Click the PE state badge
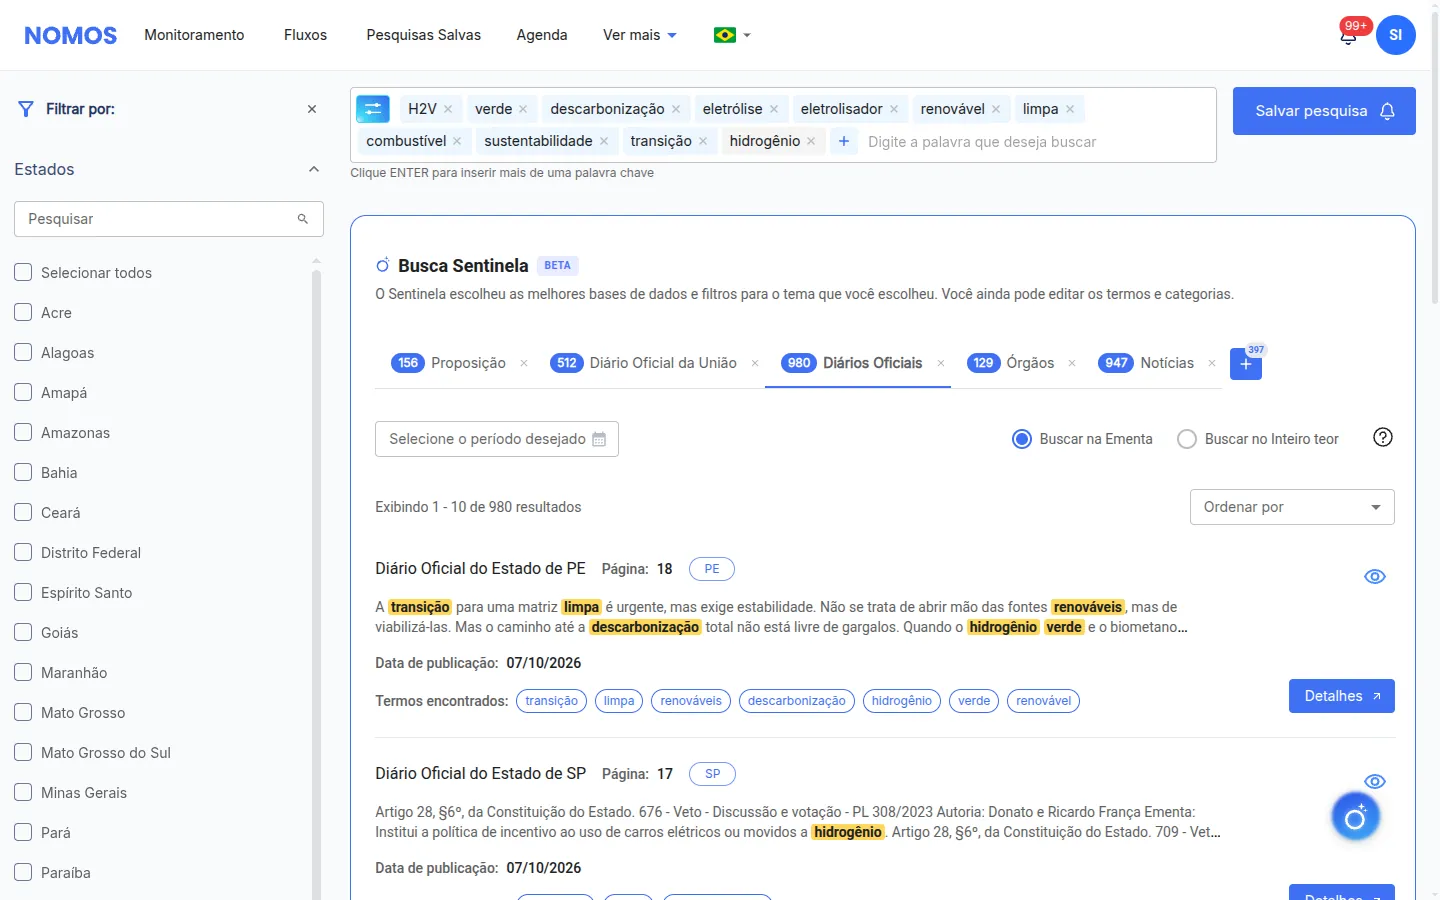Image resolution: width=1440 pixels, height=900 pixels. click(712, 569)
